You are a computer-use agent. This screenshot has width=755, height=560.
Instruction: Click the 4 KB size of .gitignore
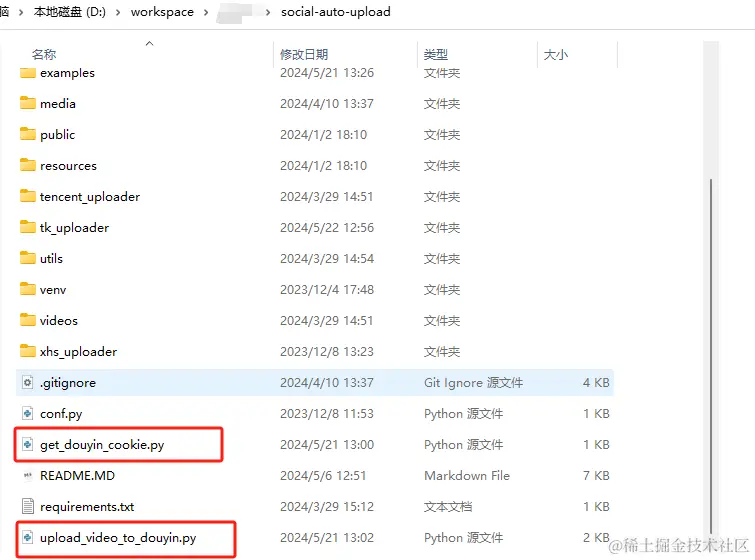click(x=596, y=382)
